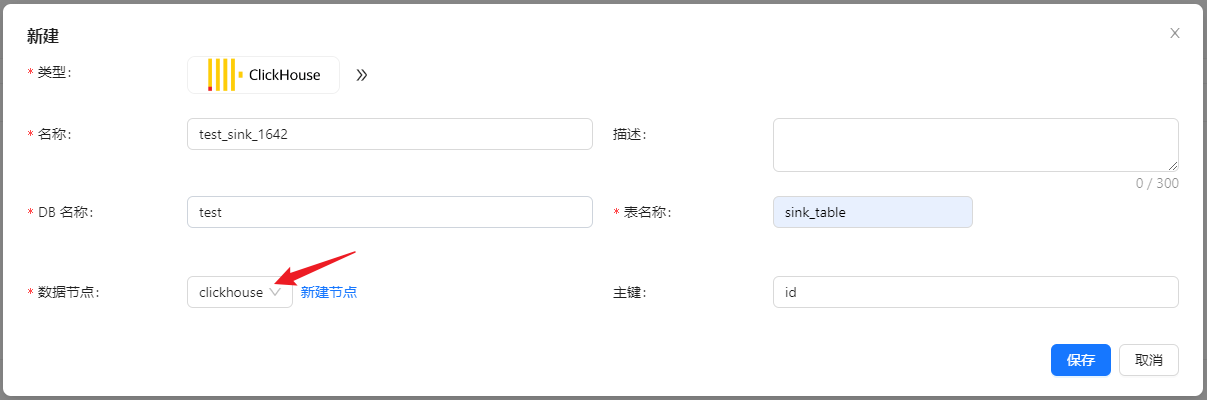Click the 名称 field containing test_sink_1642

point(389,134)
